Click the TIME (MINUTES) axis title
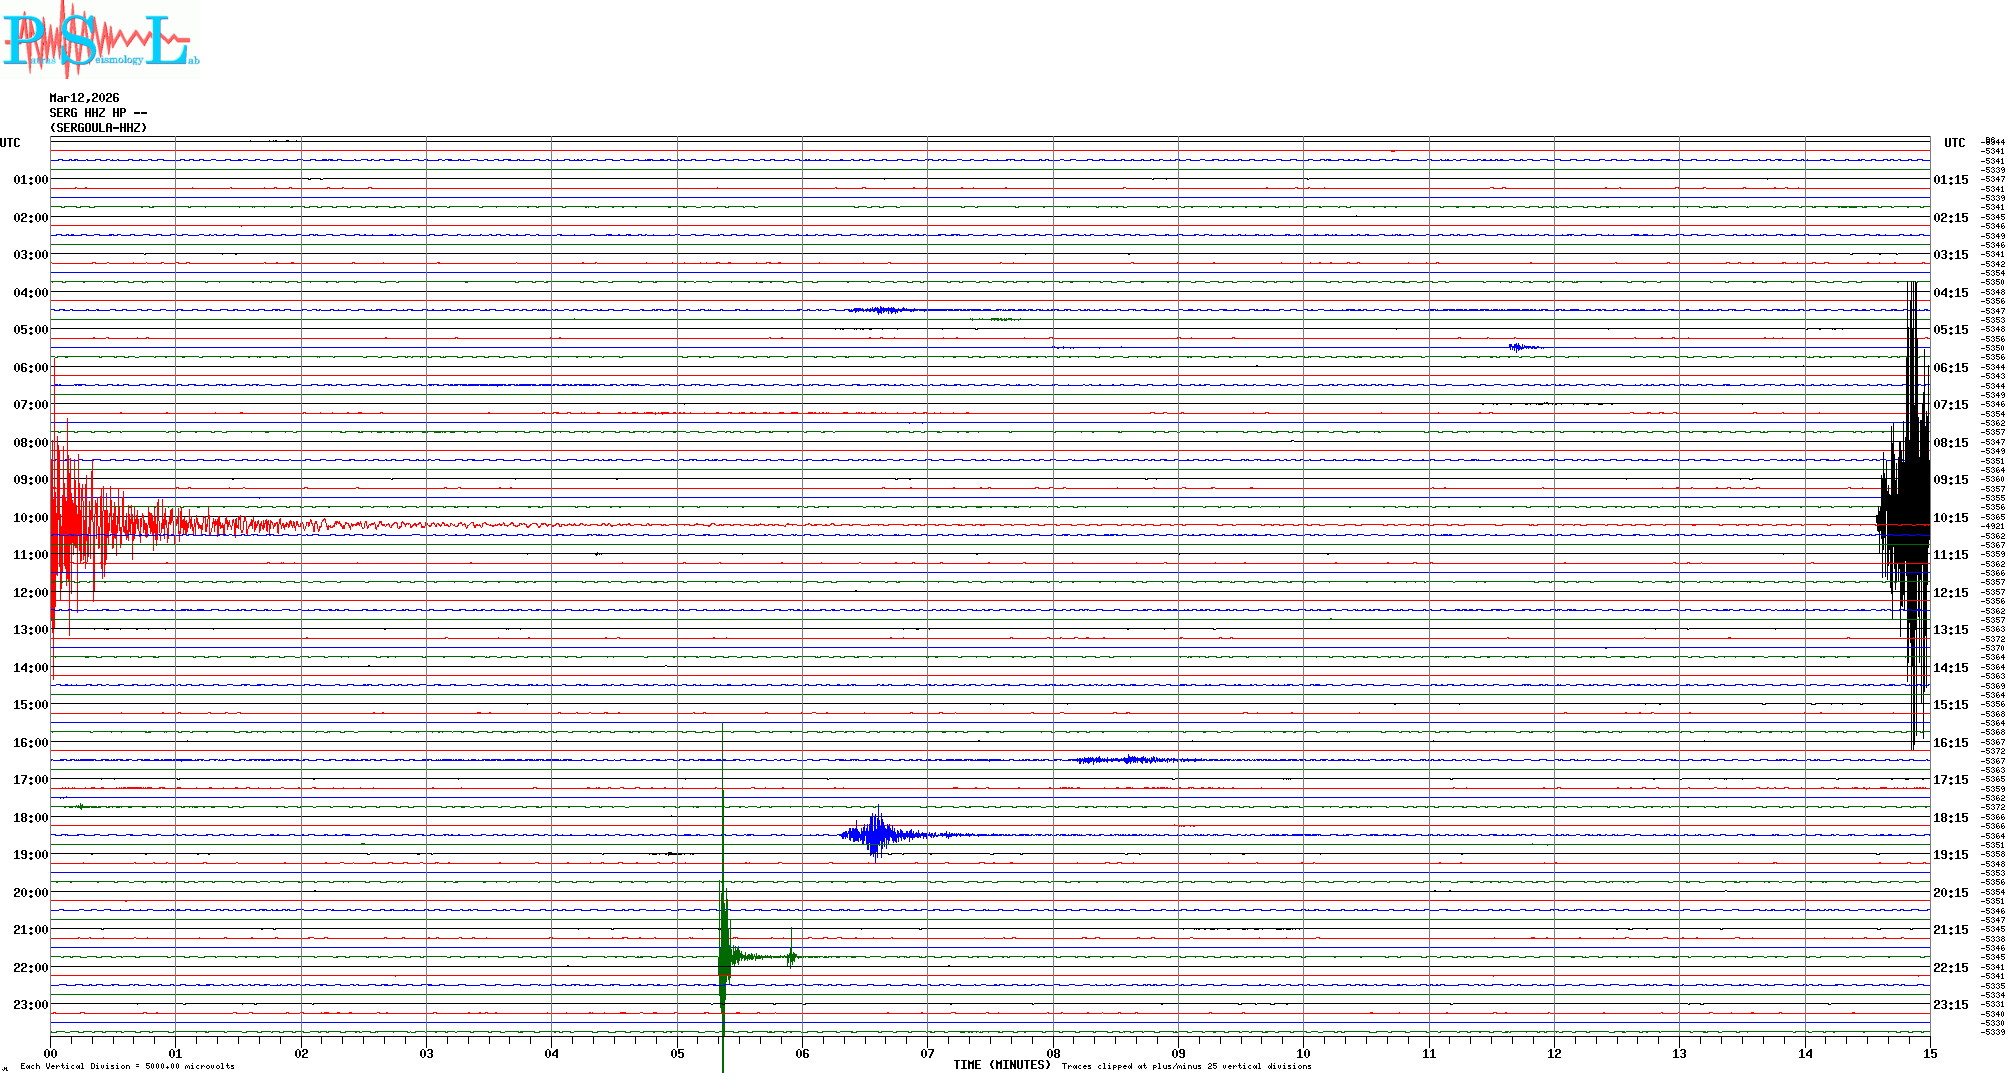 [1001, 1065]
